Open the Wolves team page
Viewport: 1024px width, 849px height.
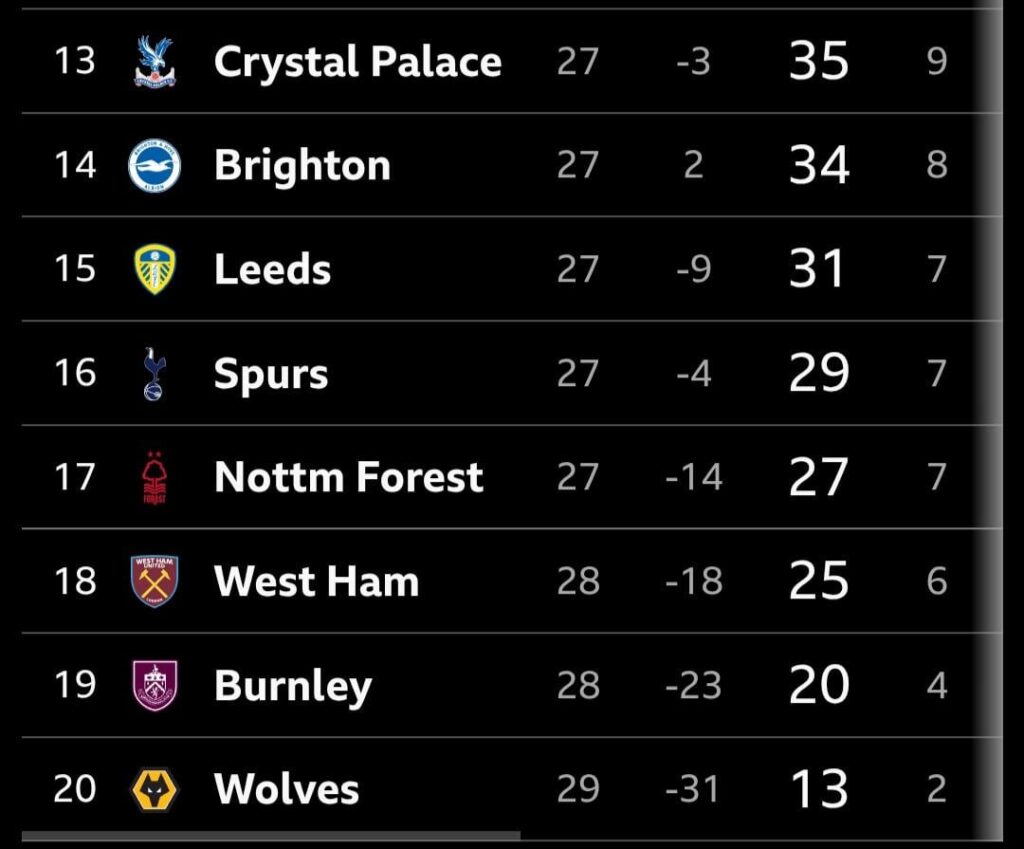[x=285, y=789]
